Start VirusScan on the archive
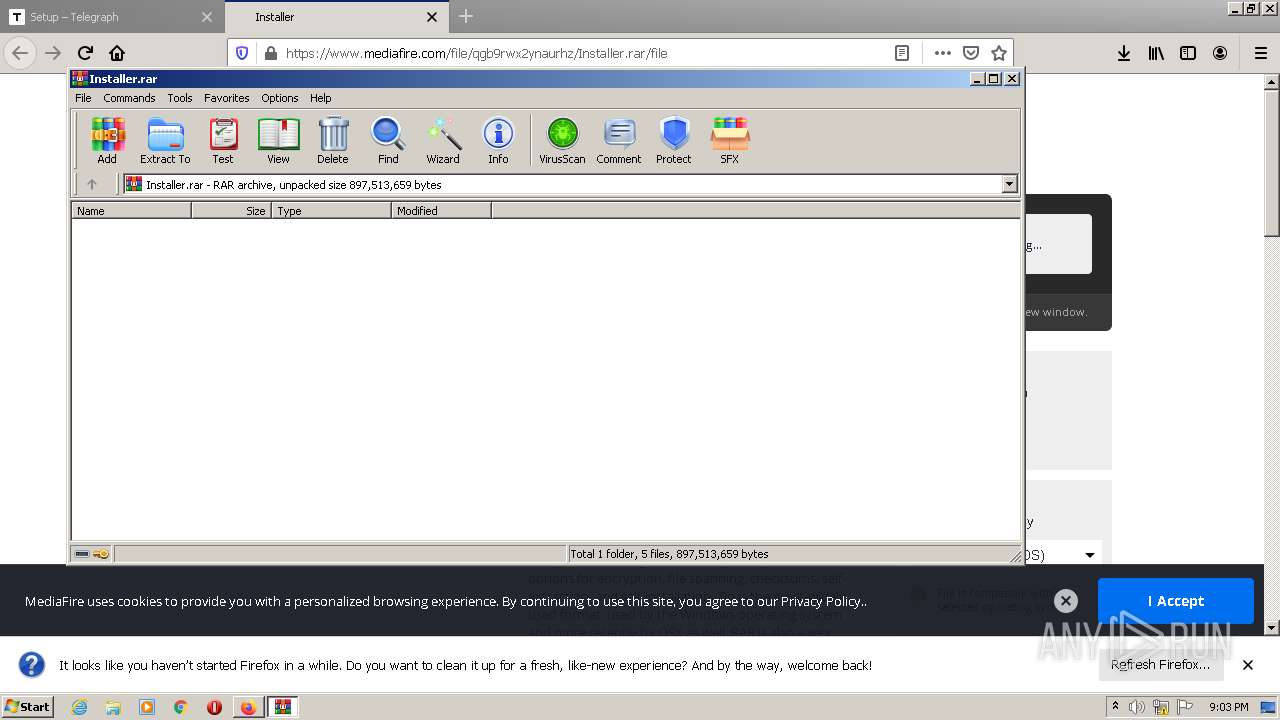 coord(562,140)
